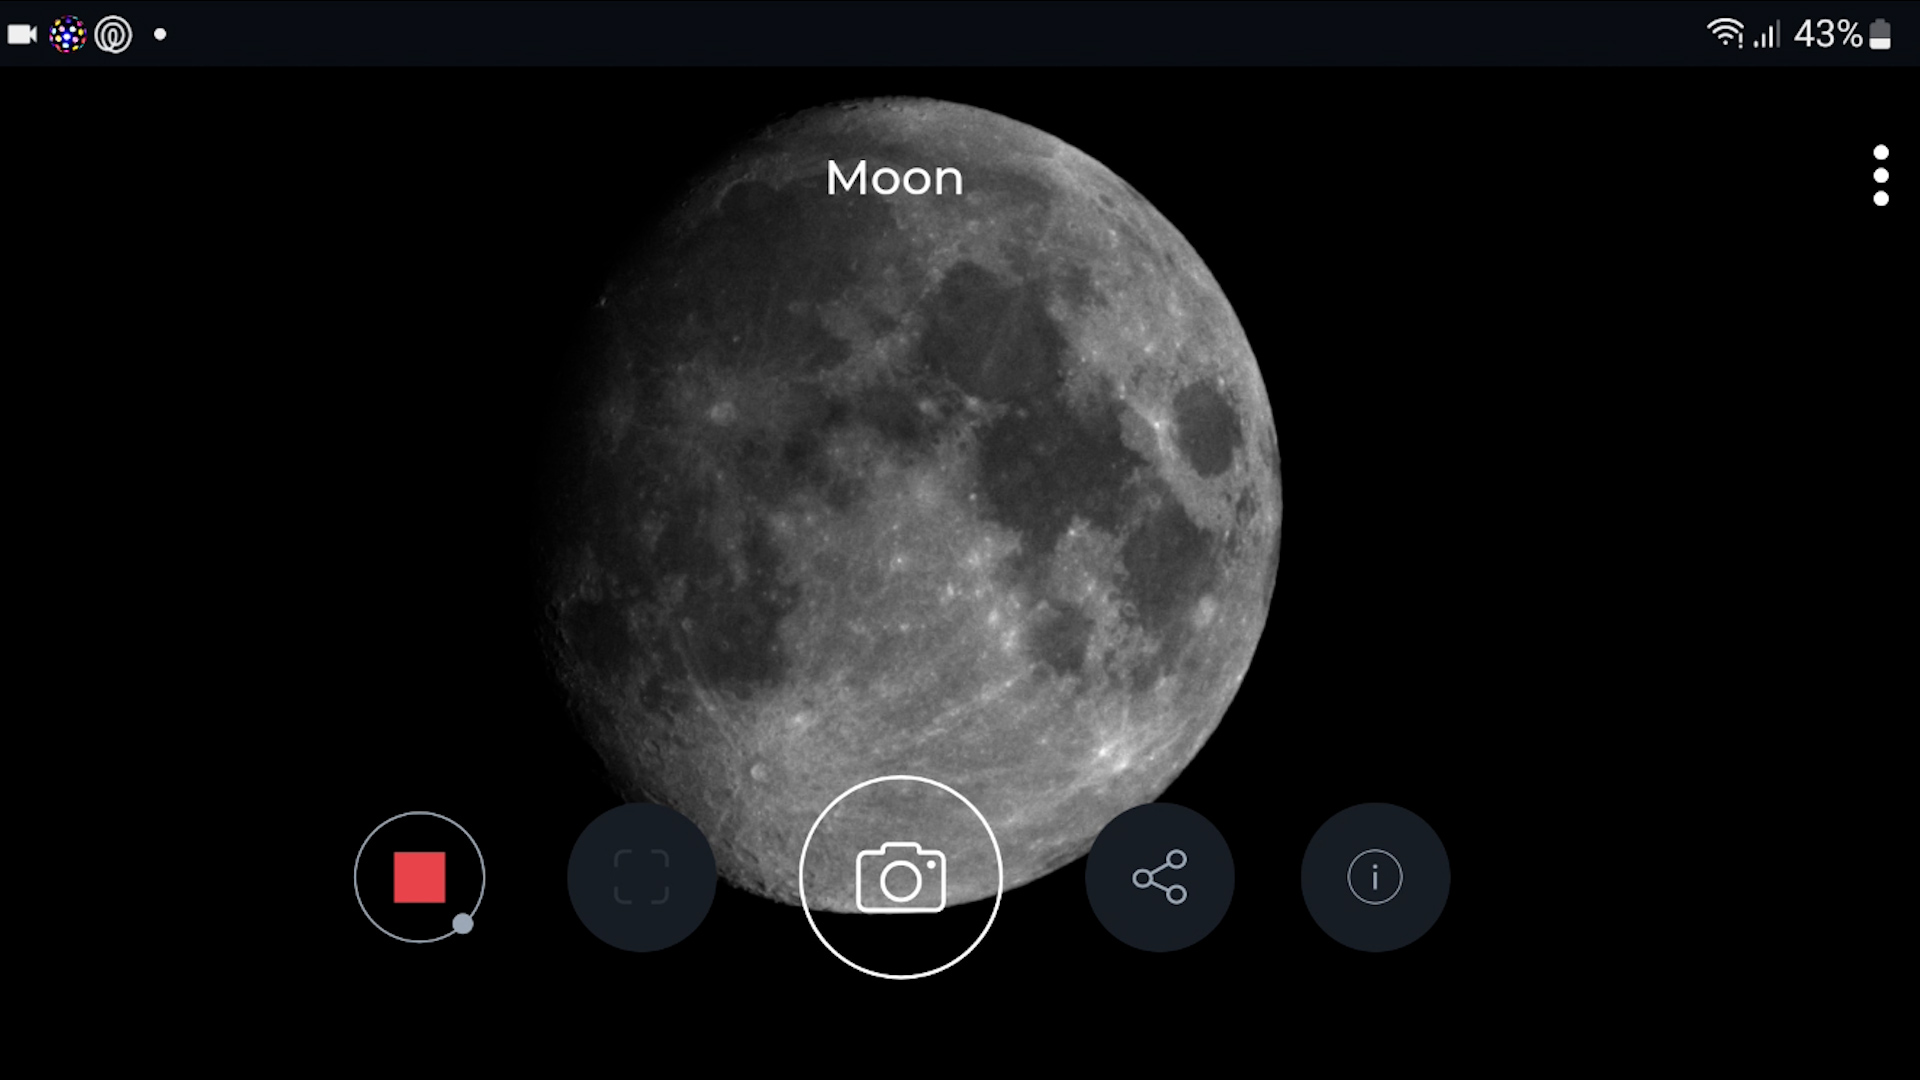Tap the corner-brackets frame view button
The image size is (1920, 1080).
pyautogui.click(x=641, y=877)
